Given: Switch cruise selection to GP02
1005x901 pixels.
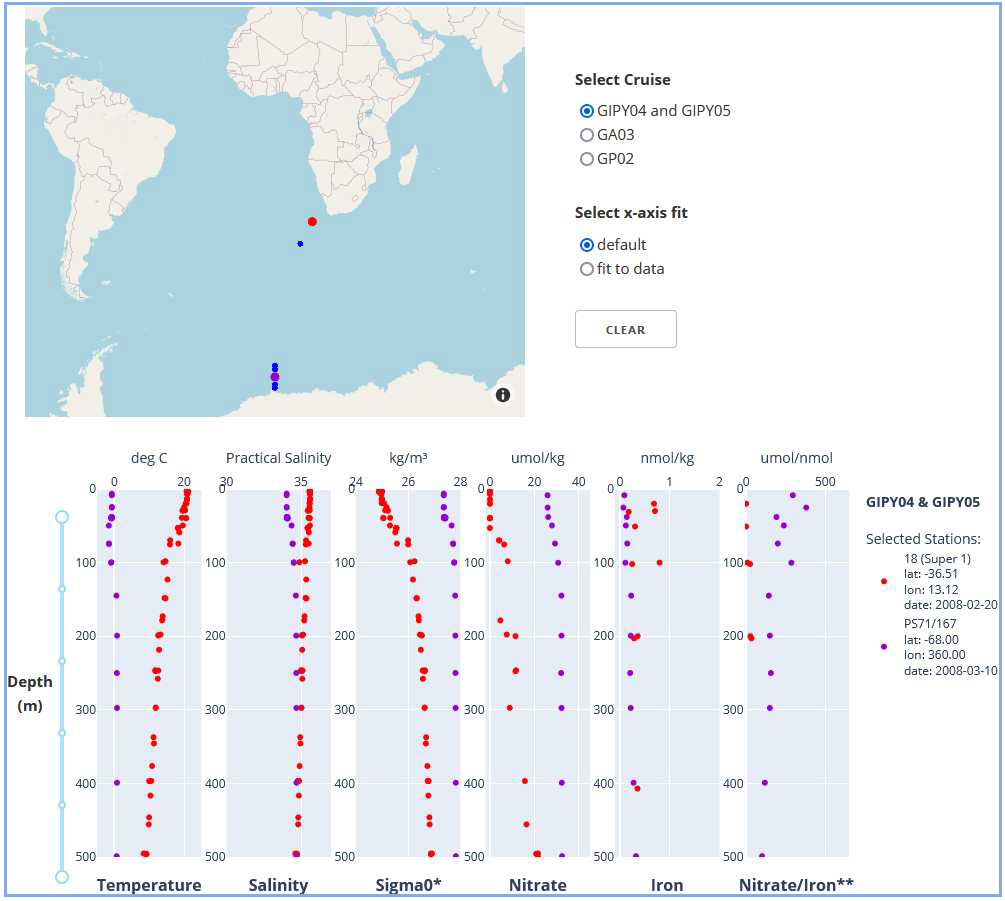Looking at the screenshot, I should click(x=586, y=159).
